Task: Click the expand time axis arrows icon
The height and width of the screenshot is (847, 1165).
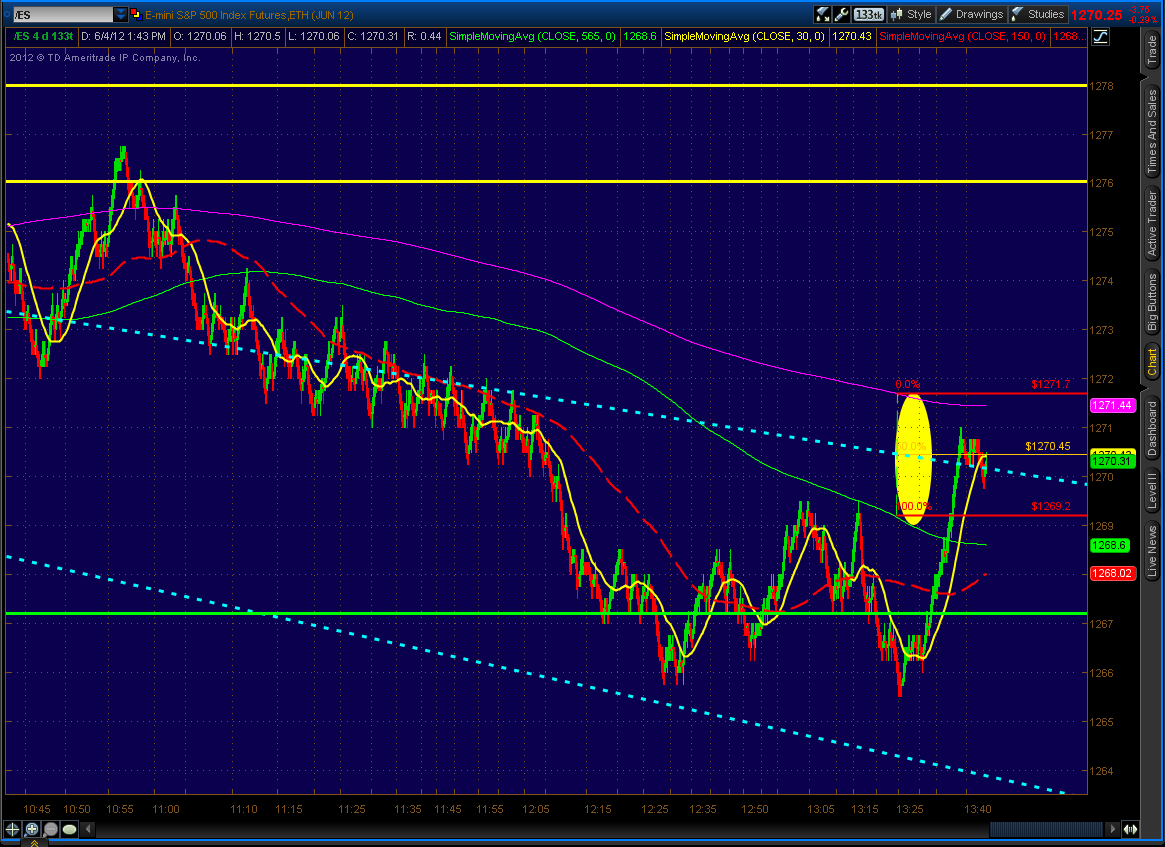Action: click(x=1130, y=829)
